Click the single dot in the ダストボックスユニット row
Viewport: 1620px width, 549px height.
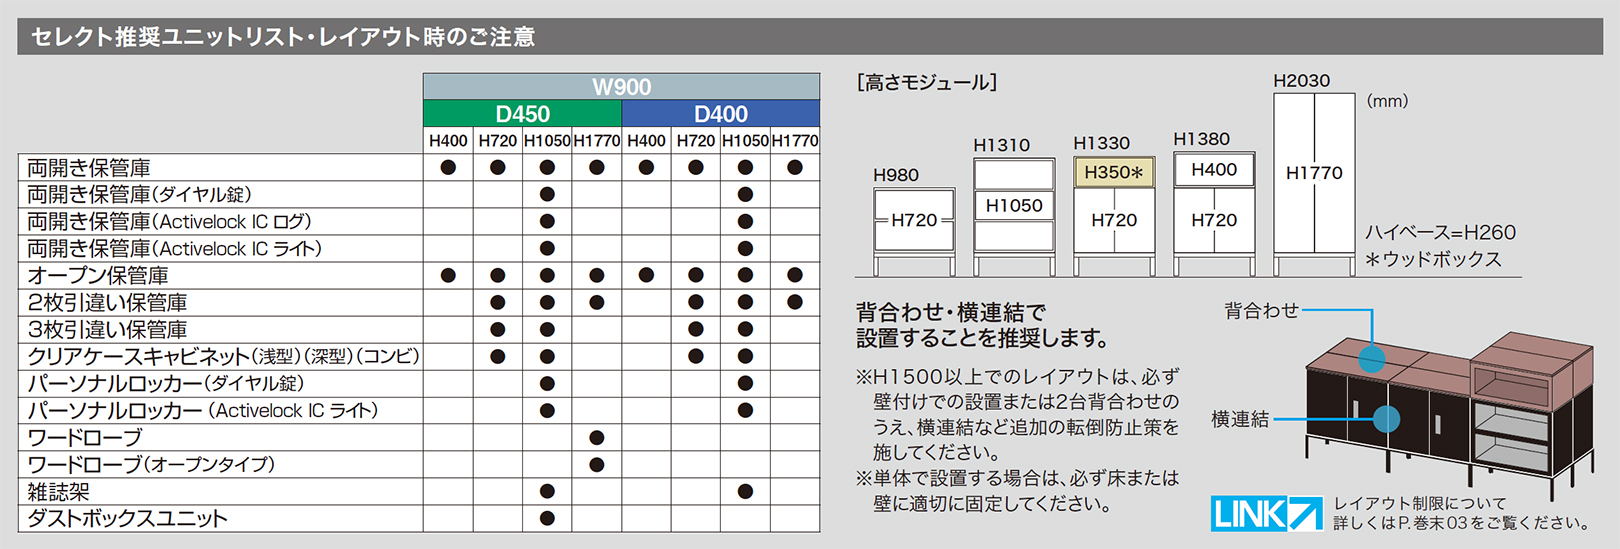[x=547, y=518]
